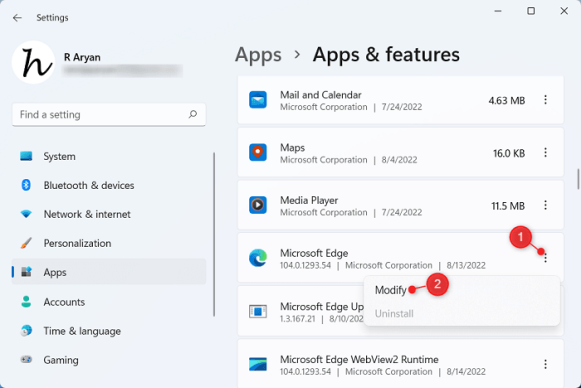Open more options for Edge WebView2 Runtime
Viewport: 581px width, 388px height.
545,364
